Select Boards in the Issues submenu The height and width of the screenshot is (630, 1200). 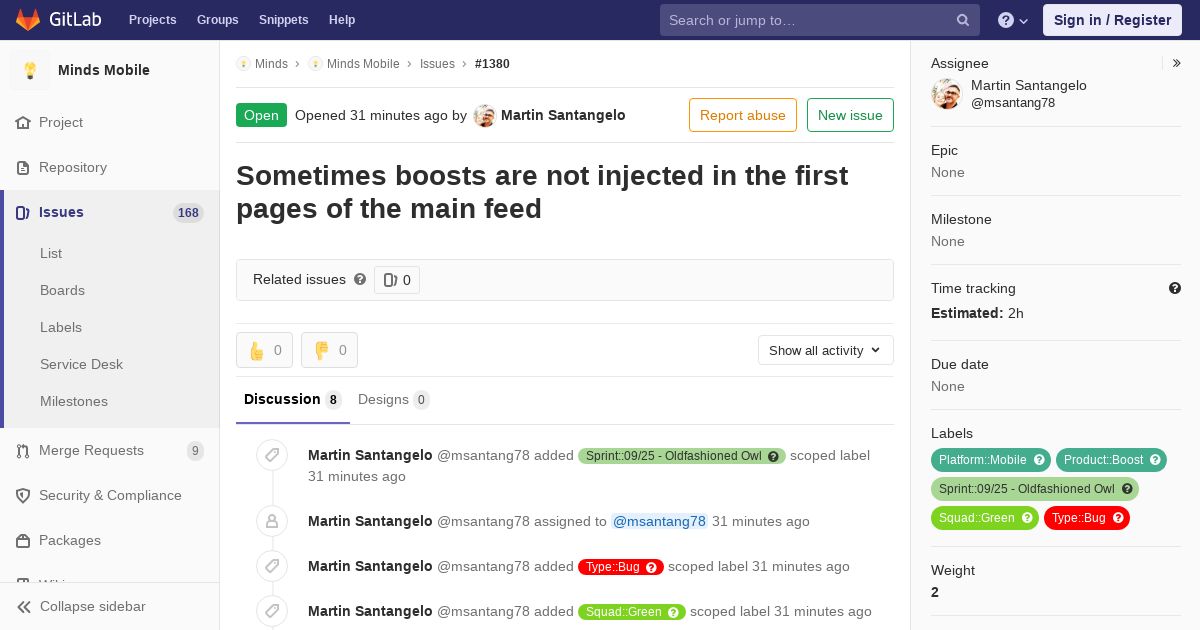(62, 290)
